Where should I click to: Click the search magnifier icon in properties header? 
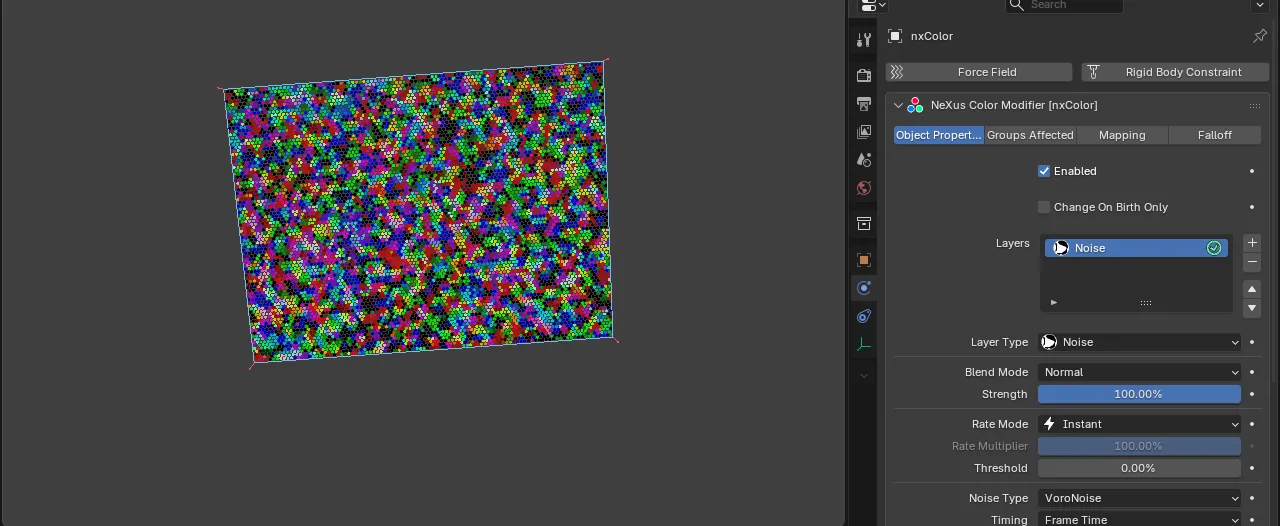[1018, 5]
